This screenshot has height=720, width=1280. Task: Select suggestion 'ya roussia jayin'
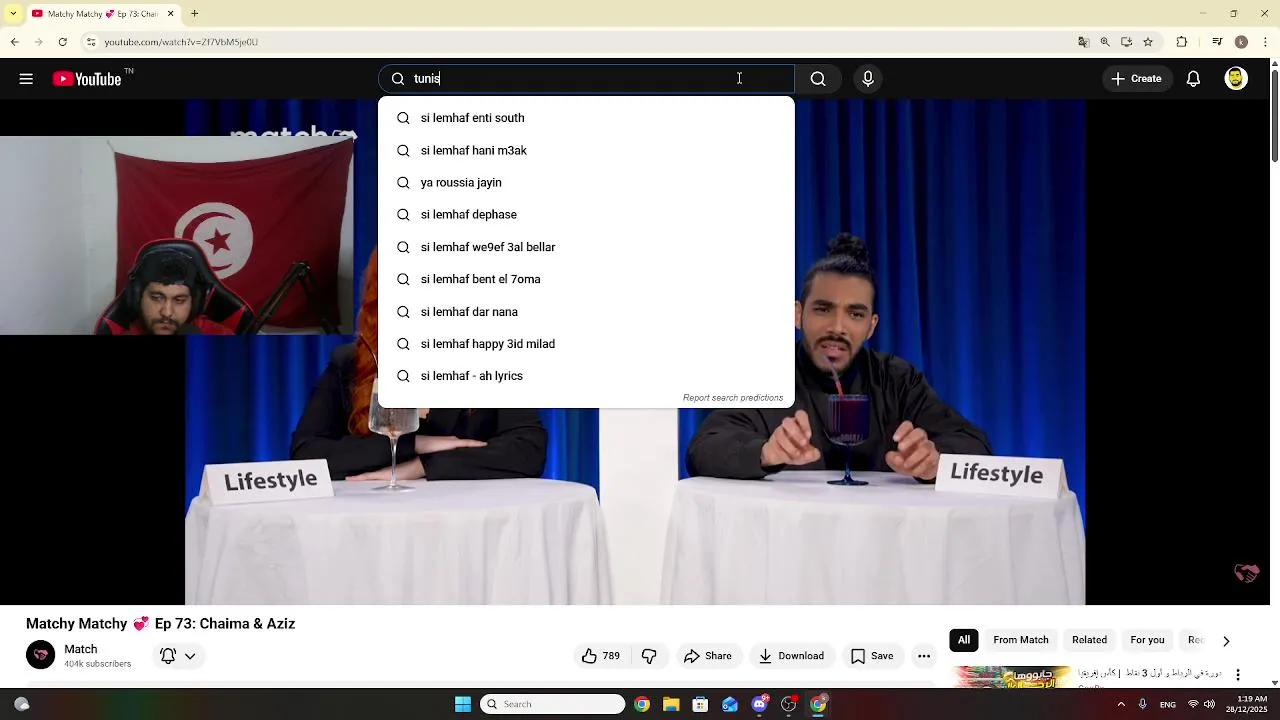click(x=586, y=183)
